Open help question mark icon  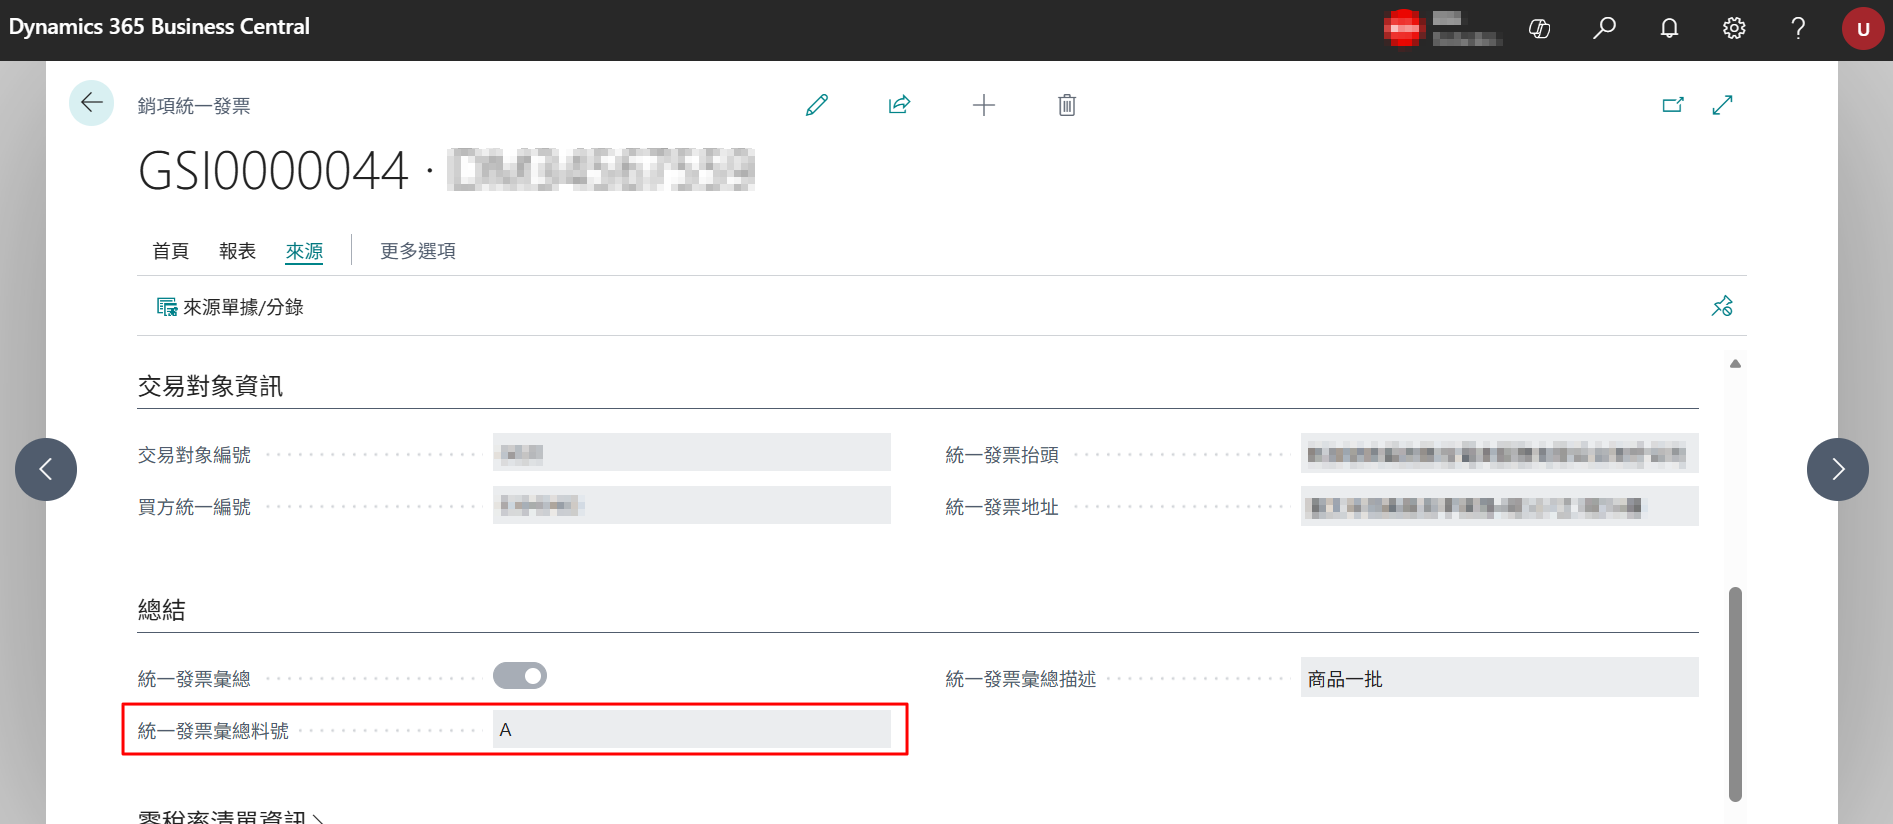pos(1798,29)
